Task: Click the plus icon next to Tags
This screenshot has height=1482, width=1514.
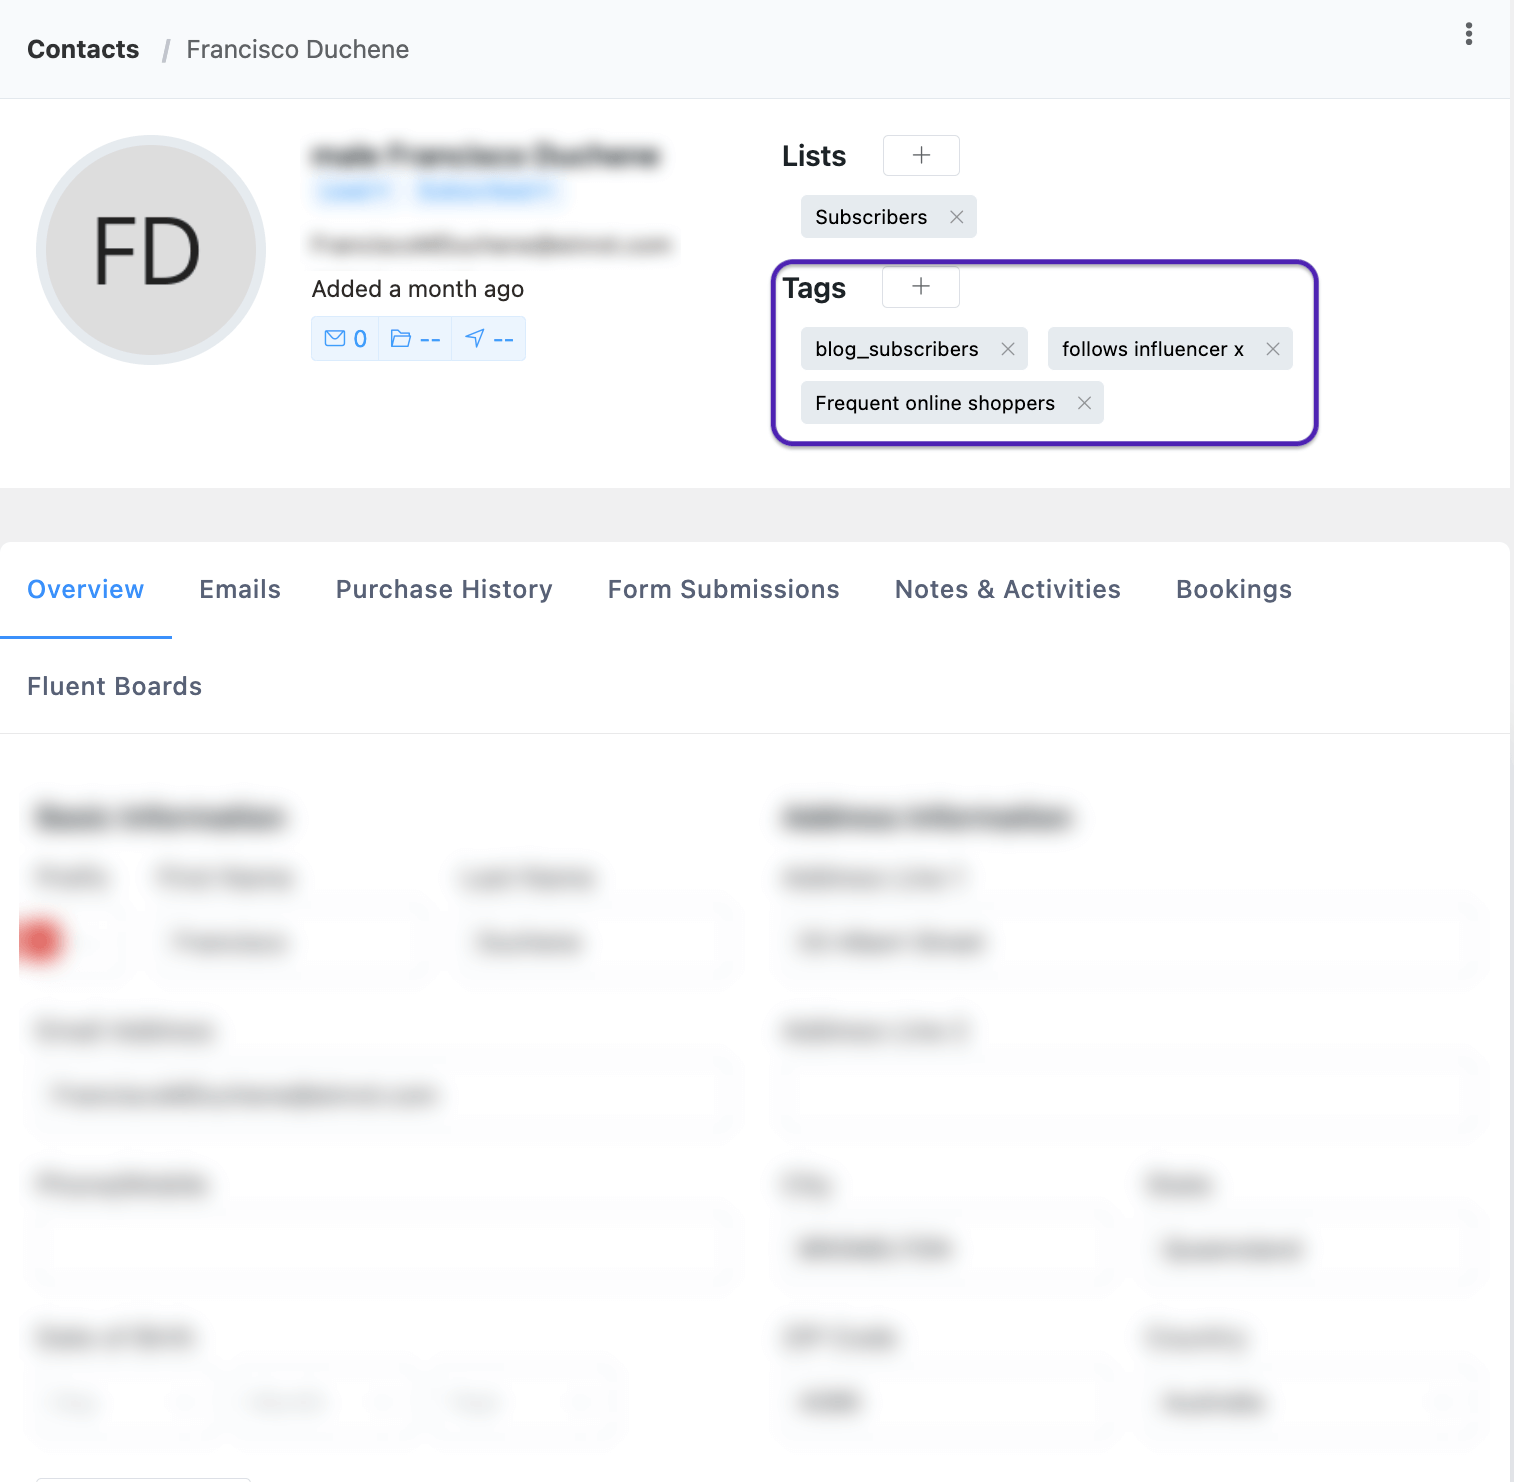Action: coord(920,287)
